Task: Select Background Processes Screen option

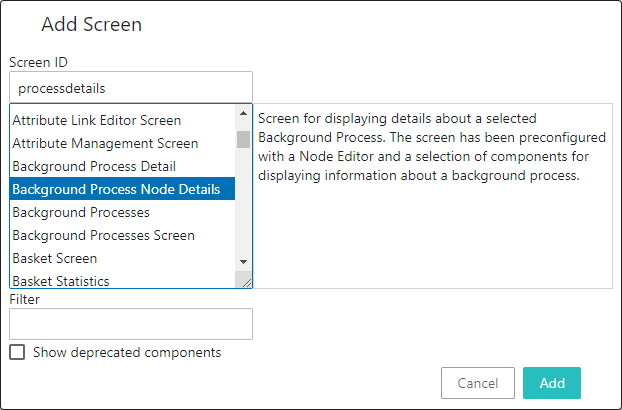Action: point(103,235)
